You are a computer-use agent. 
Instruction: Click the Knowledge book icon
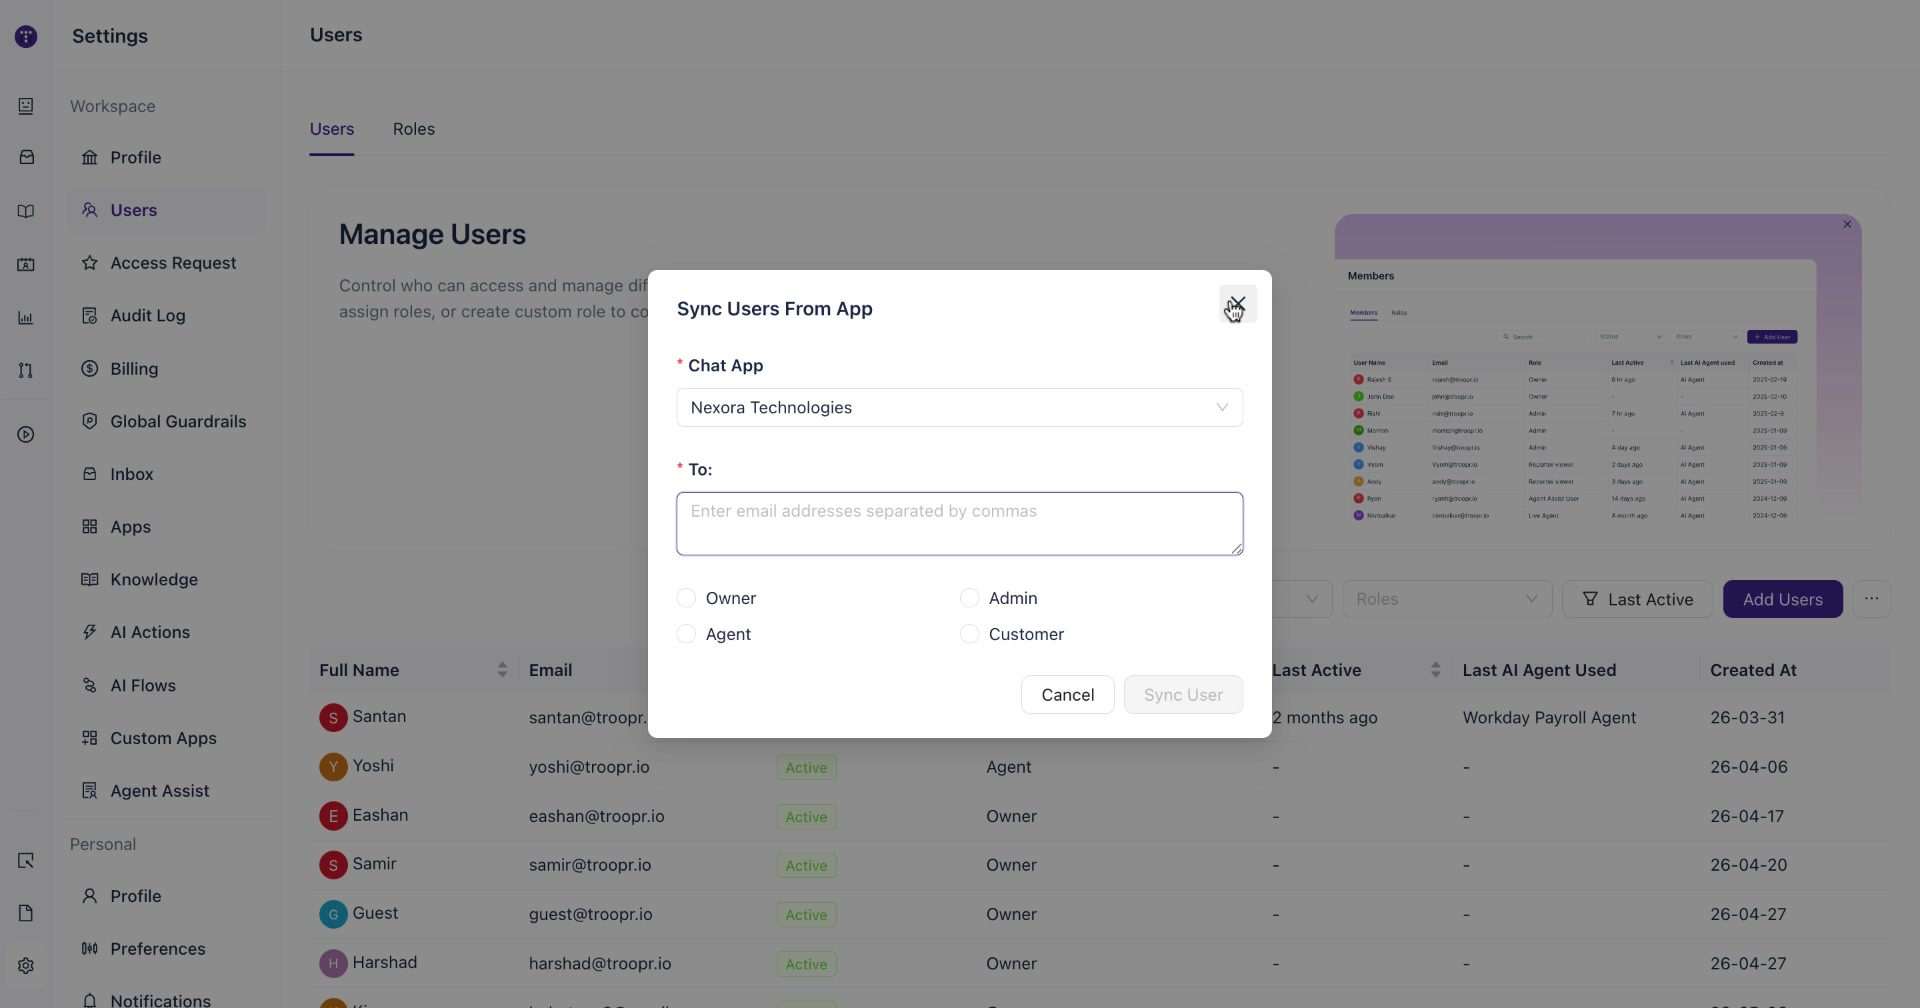[x=90, y=580]
